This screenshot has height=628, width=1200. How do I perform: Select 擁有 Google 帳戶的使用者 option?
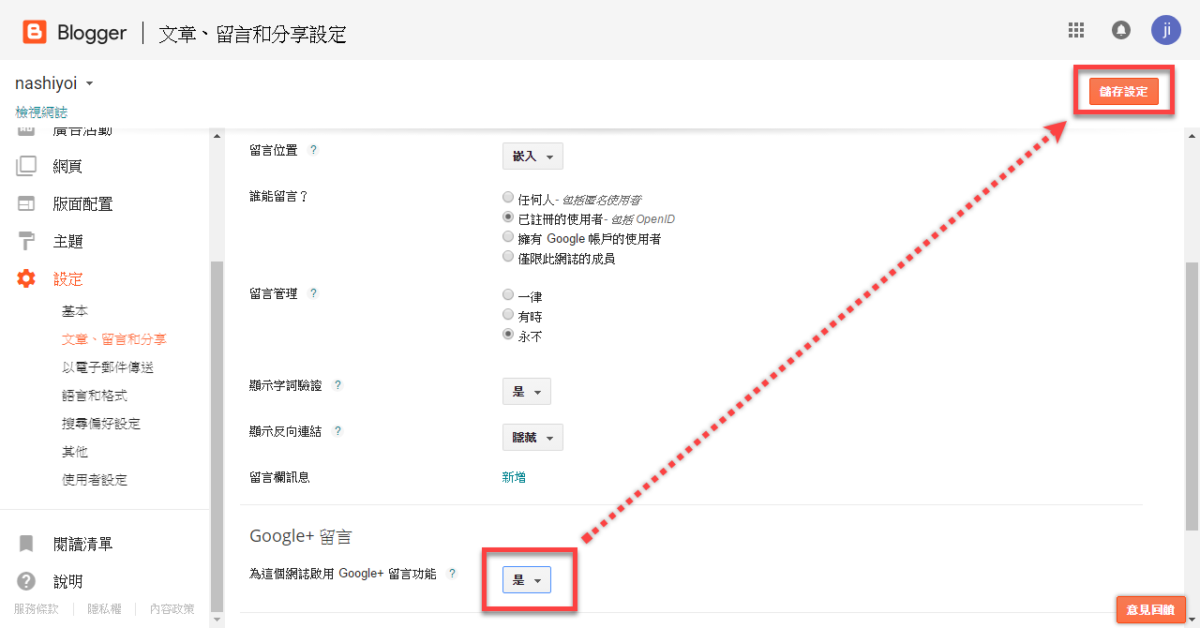[x=509, y=238]
